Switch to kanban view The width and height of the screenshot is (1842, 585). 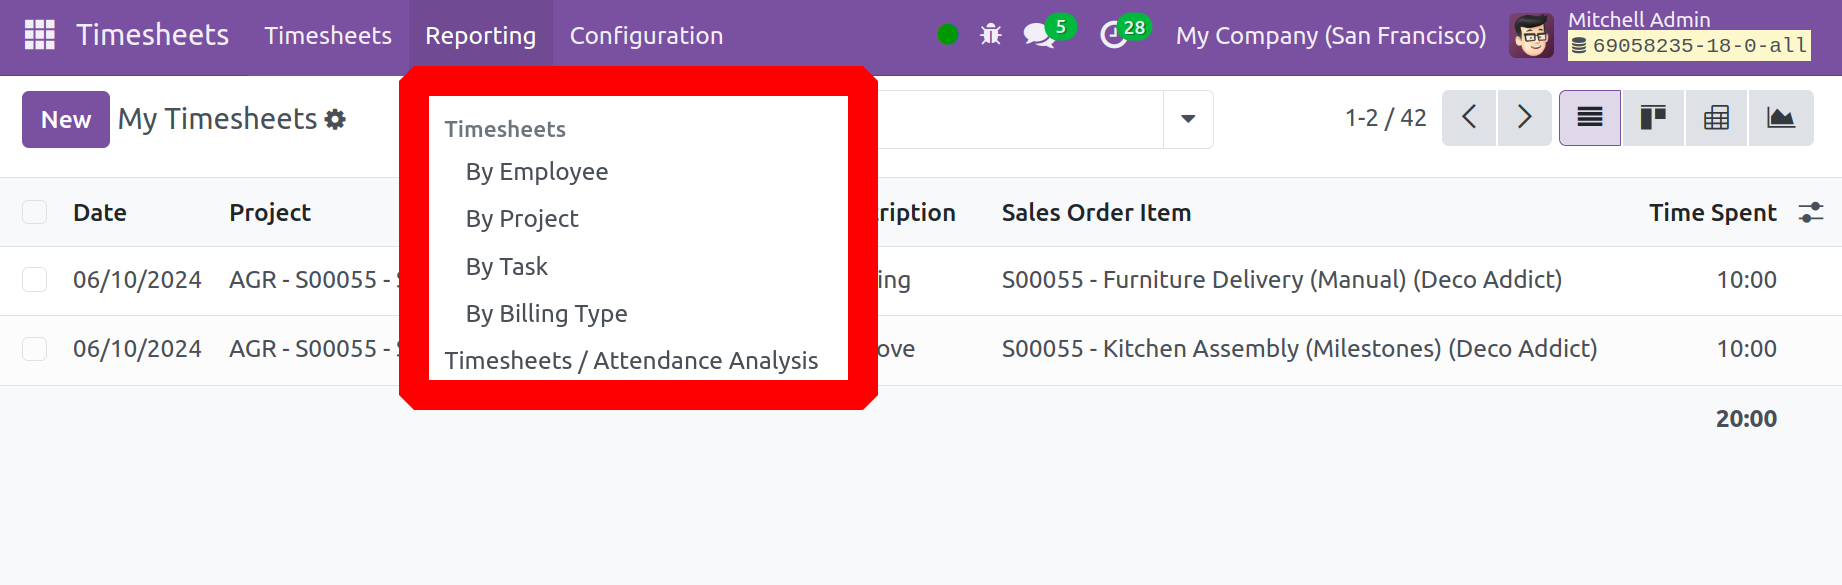coord(1653,118)
